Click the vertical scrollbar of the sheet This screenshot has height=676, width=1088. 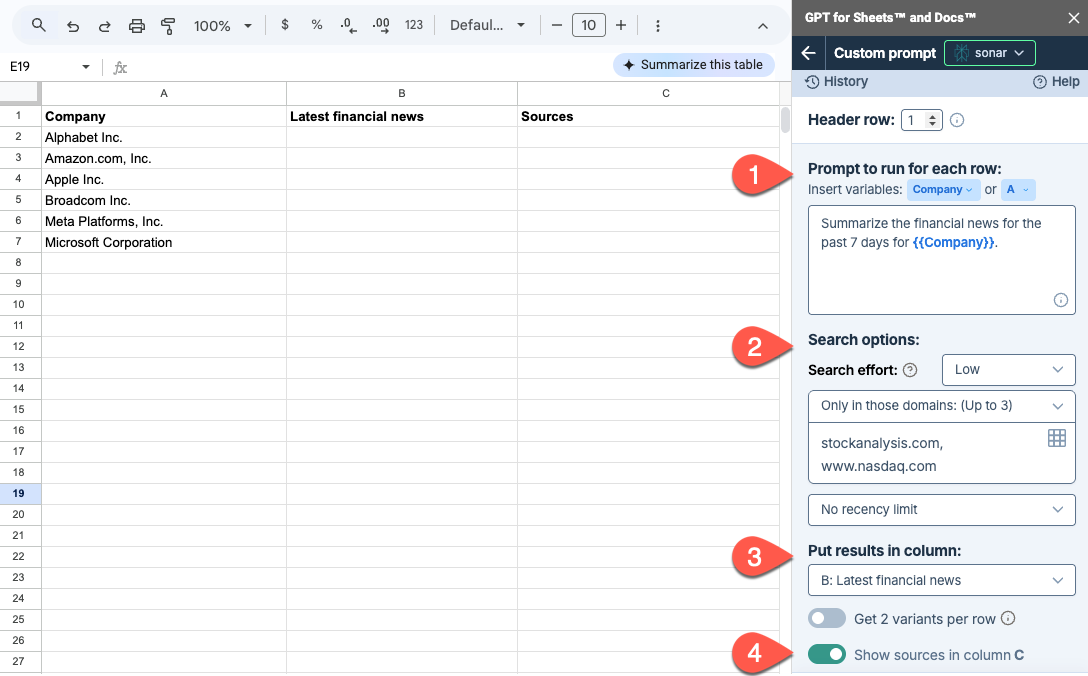(785, 119)
